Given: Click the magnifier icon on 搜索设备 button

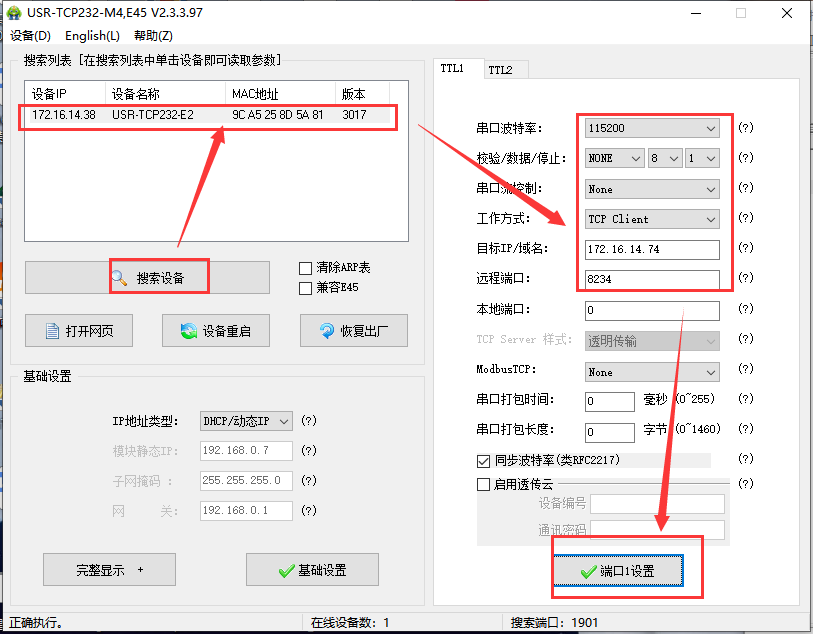Looking at the screenshot, I should (x=121, y=278).
